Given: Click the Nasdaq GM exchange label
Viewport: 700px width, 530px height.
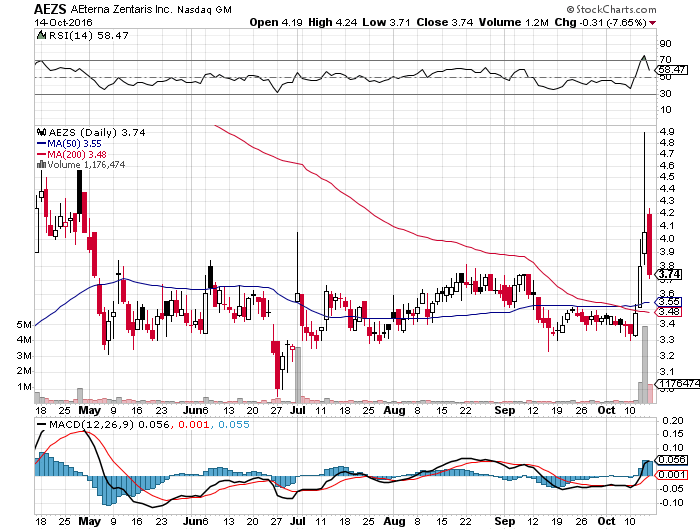Looking at the screenshot, I should [x=204, y=9].
